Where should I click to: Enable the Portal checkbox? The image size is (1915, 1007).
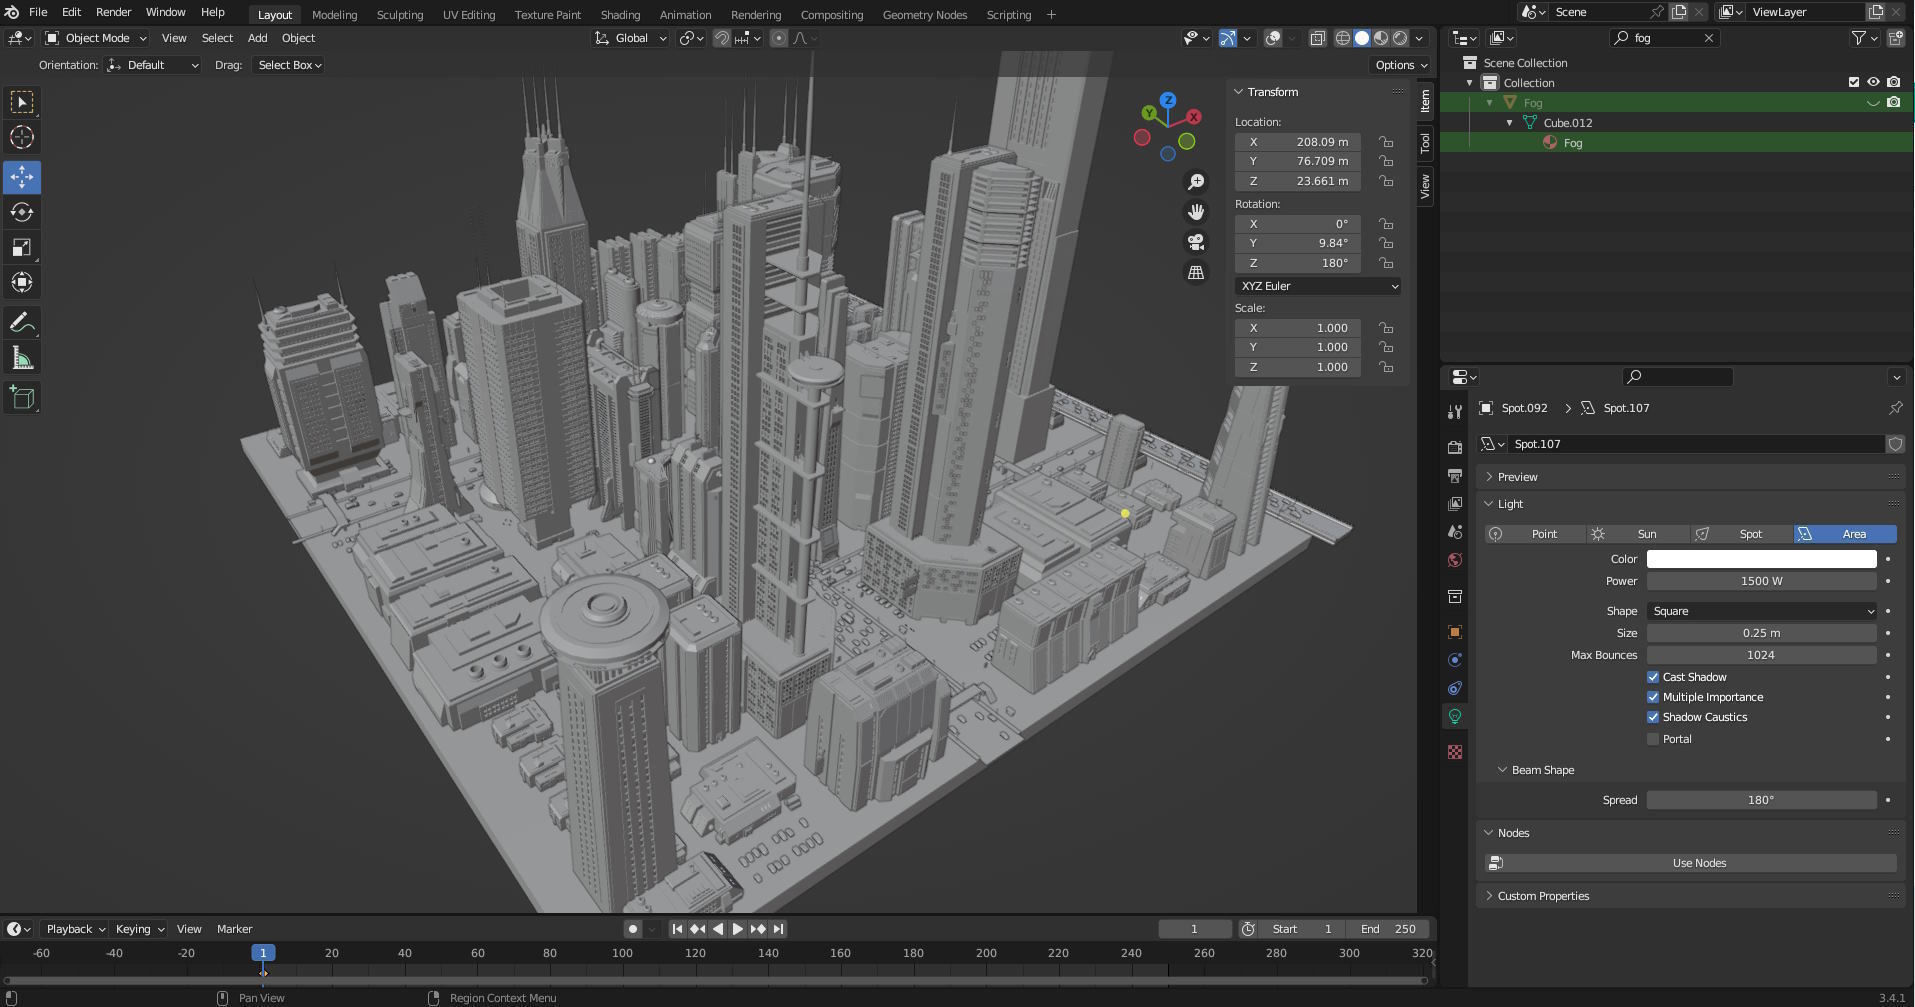(x=1653, y=739)
